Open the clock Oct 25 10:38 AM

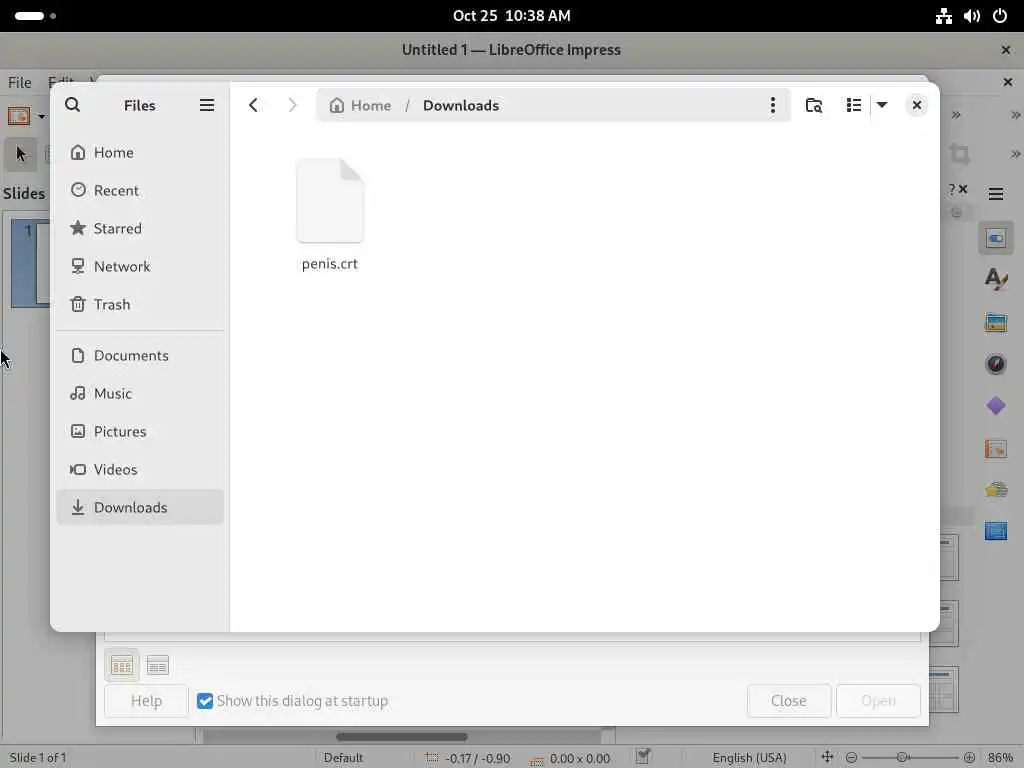pyautogui.click(x=511, y=16)
